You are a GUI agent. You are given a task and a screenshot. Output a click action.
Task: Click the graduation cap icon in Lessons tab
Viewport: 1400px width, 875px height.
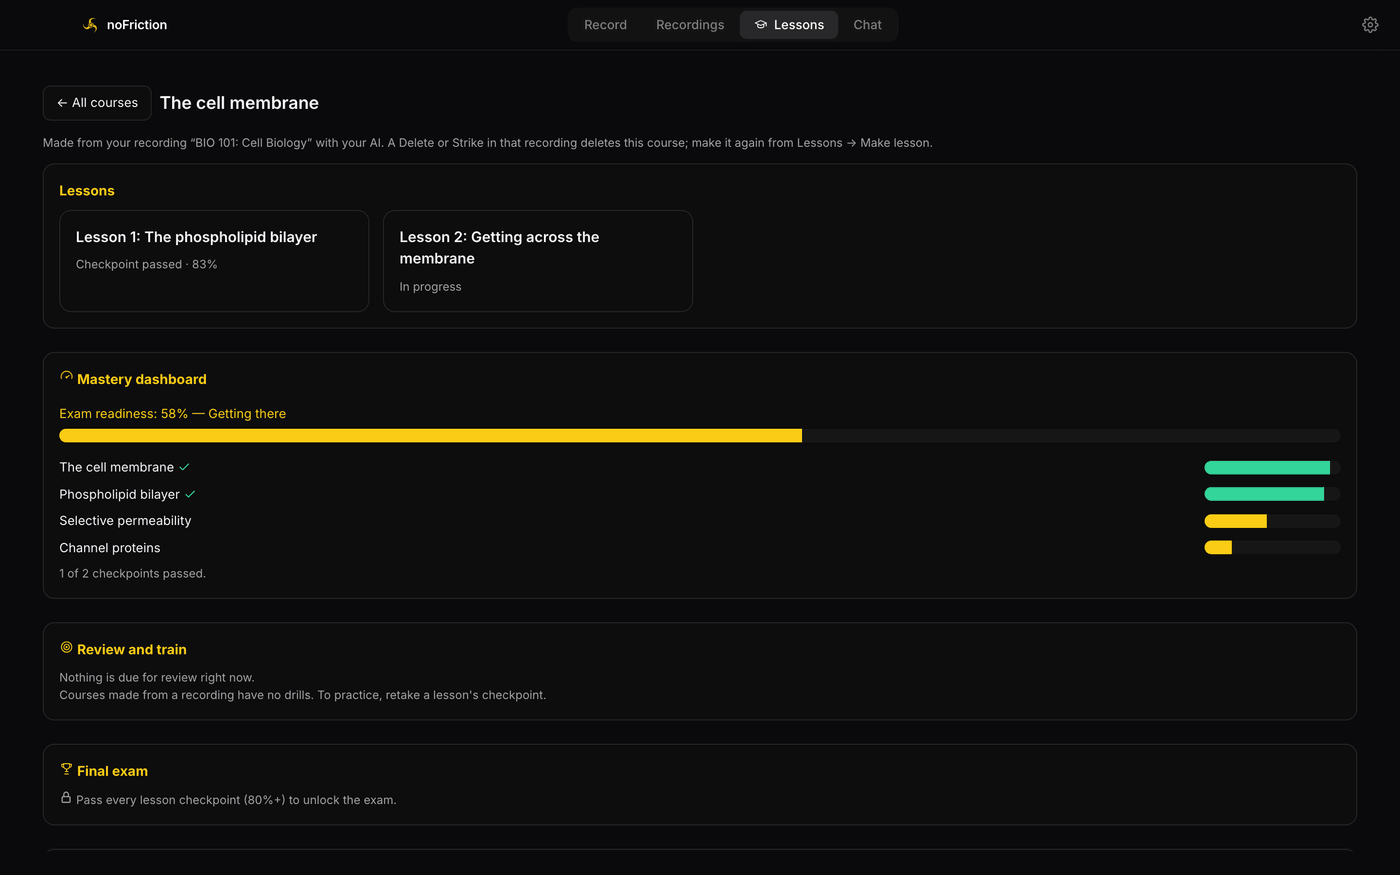point(761,25)
